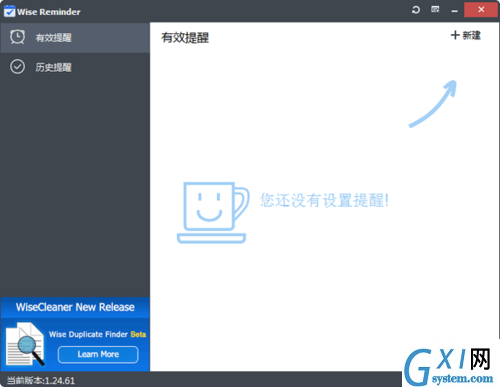Viewport: 500px width, 387px height.
Task: Click the checkmark circle icon beside 历史提醒
Action: pos(17,67)
